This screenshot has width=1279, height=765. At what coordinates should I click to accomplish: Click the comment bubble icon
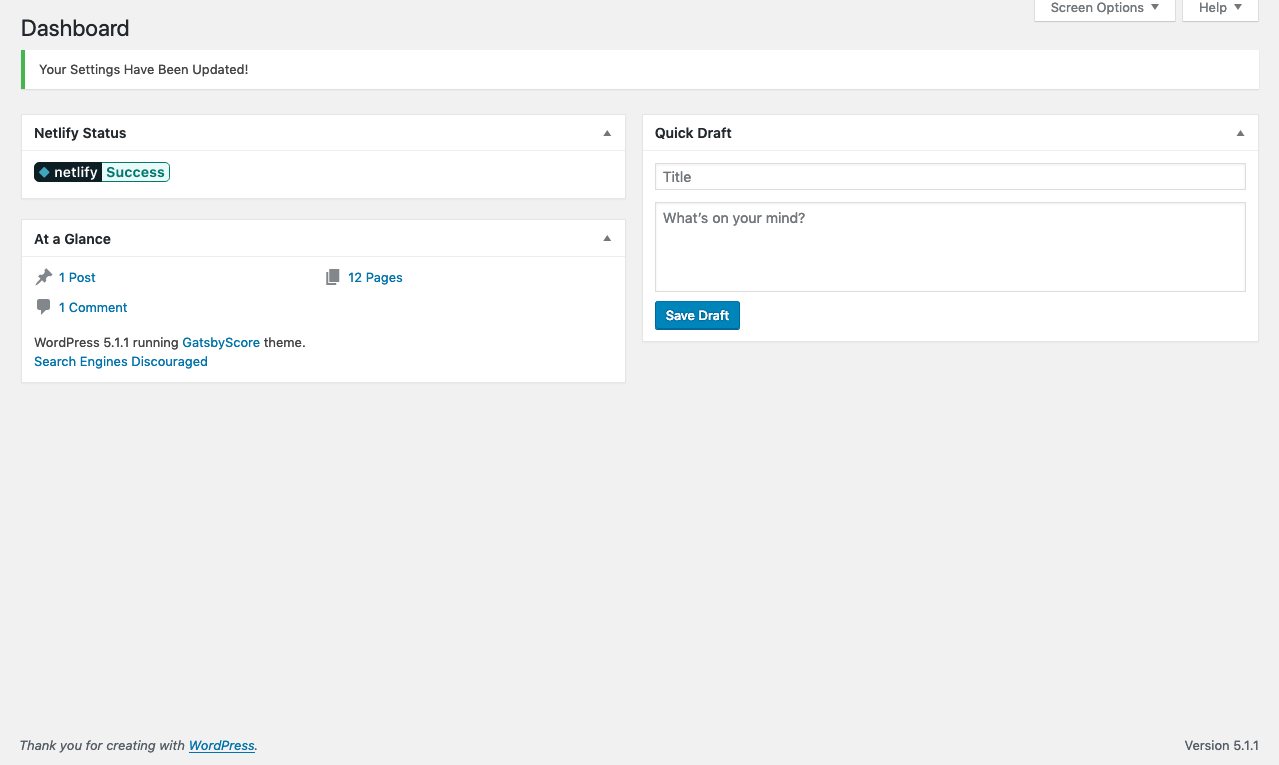[44, 307]
